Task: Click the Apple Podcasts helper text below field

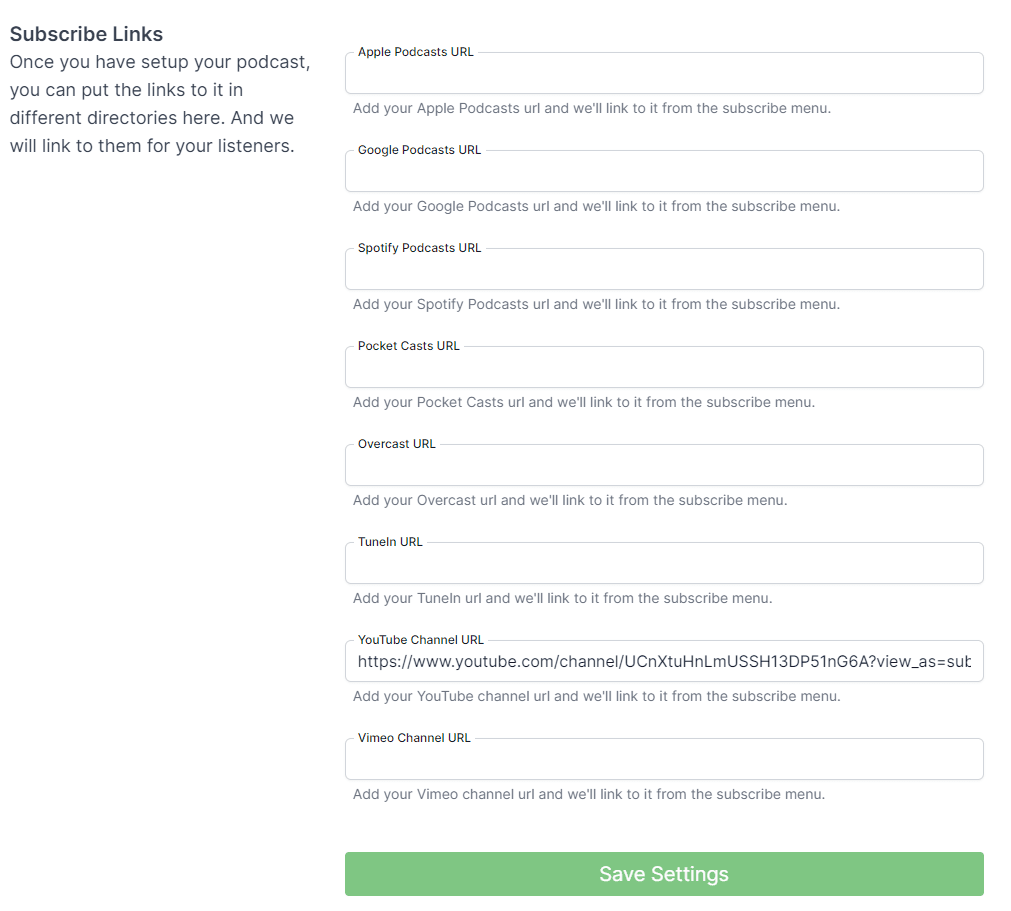Action: coord(591,108)
